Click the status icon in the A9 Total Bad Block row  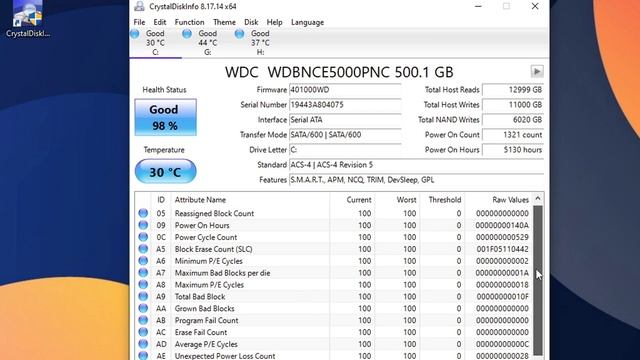(143, 296)
